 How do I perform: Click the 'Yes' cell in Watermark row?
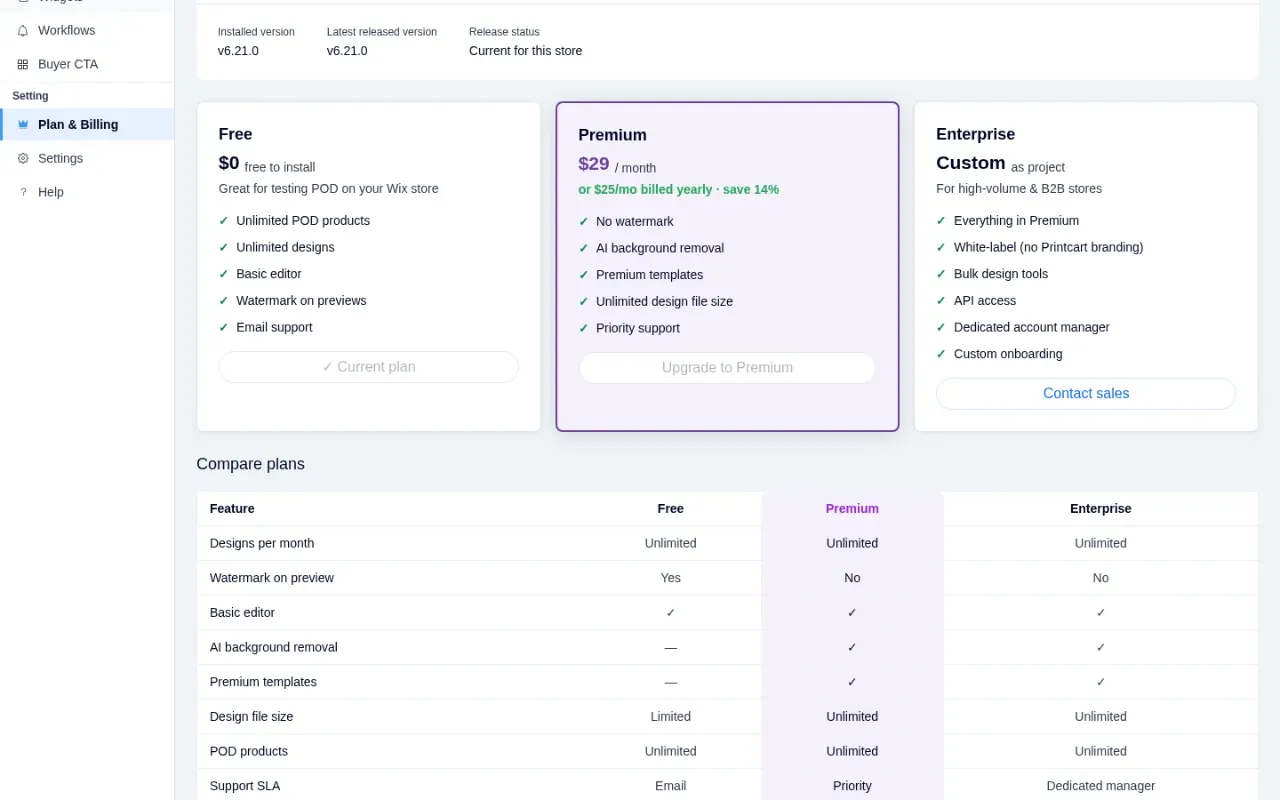click(x=670, y=578)
